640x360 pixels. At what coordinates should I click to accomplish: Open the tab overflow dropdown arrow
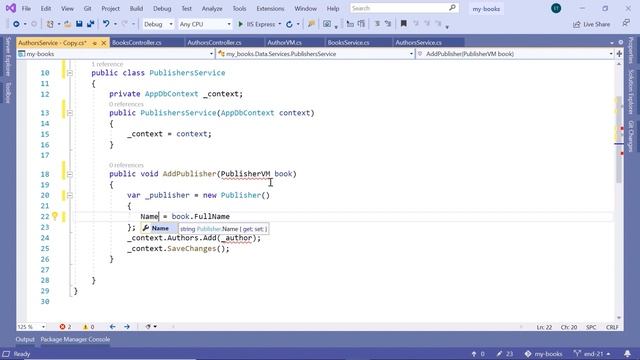pyautogui.click(x=611, y=43)
